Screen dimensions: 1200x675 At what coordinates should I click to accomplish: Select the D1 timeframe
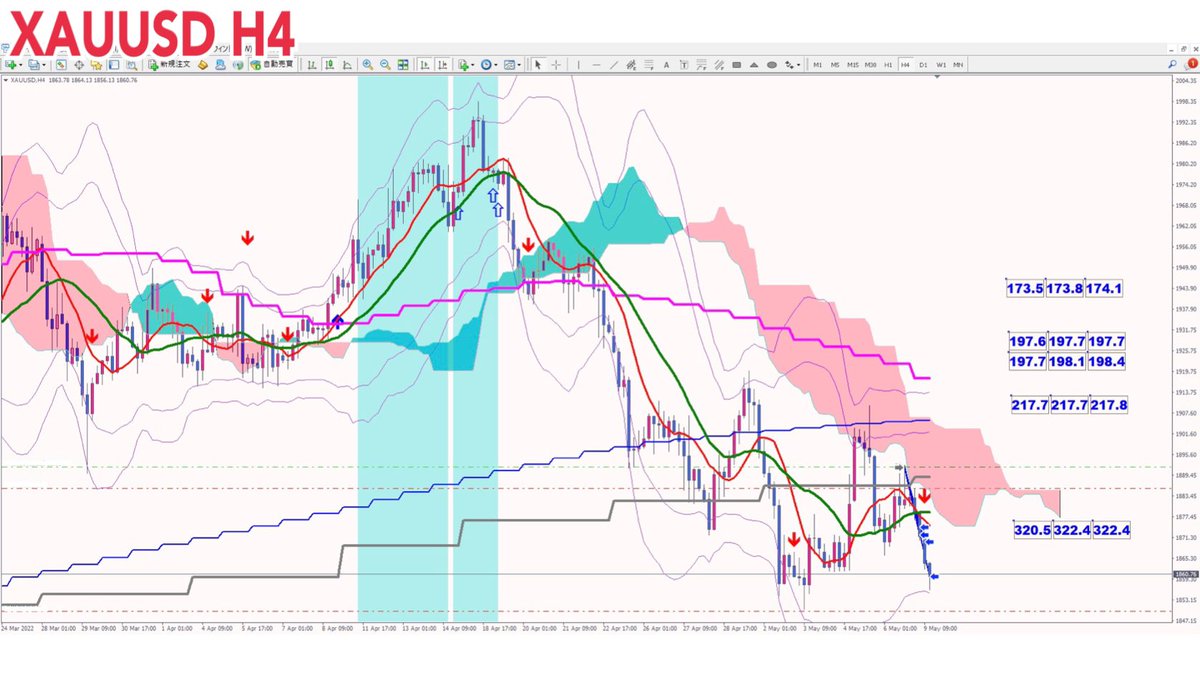tap(923, 65)
